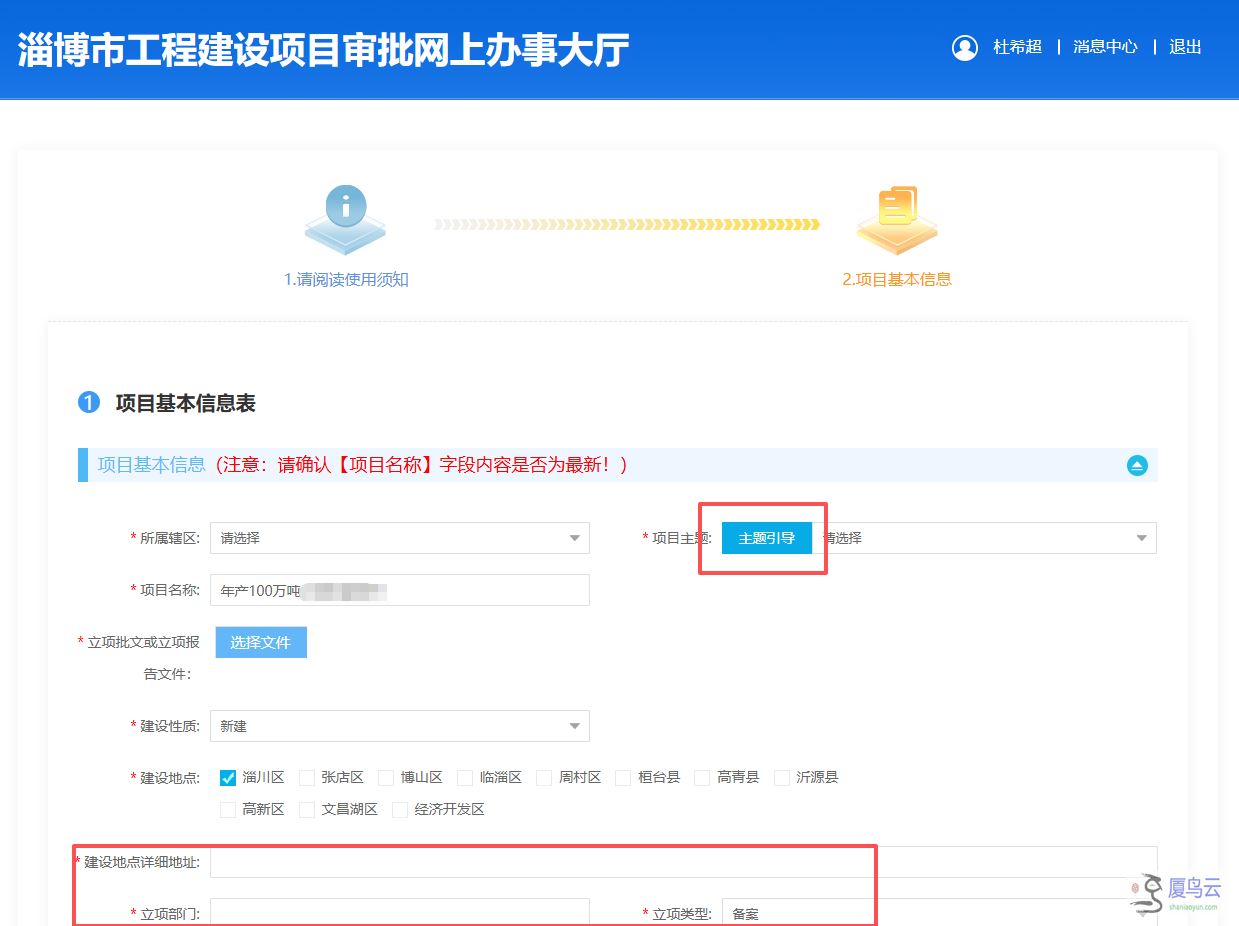Image resolution: width=1239 pixels, height=926 pixels.
Task: Click the username 杜希超 in header
Action: [1017, 47]
